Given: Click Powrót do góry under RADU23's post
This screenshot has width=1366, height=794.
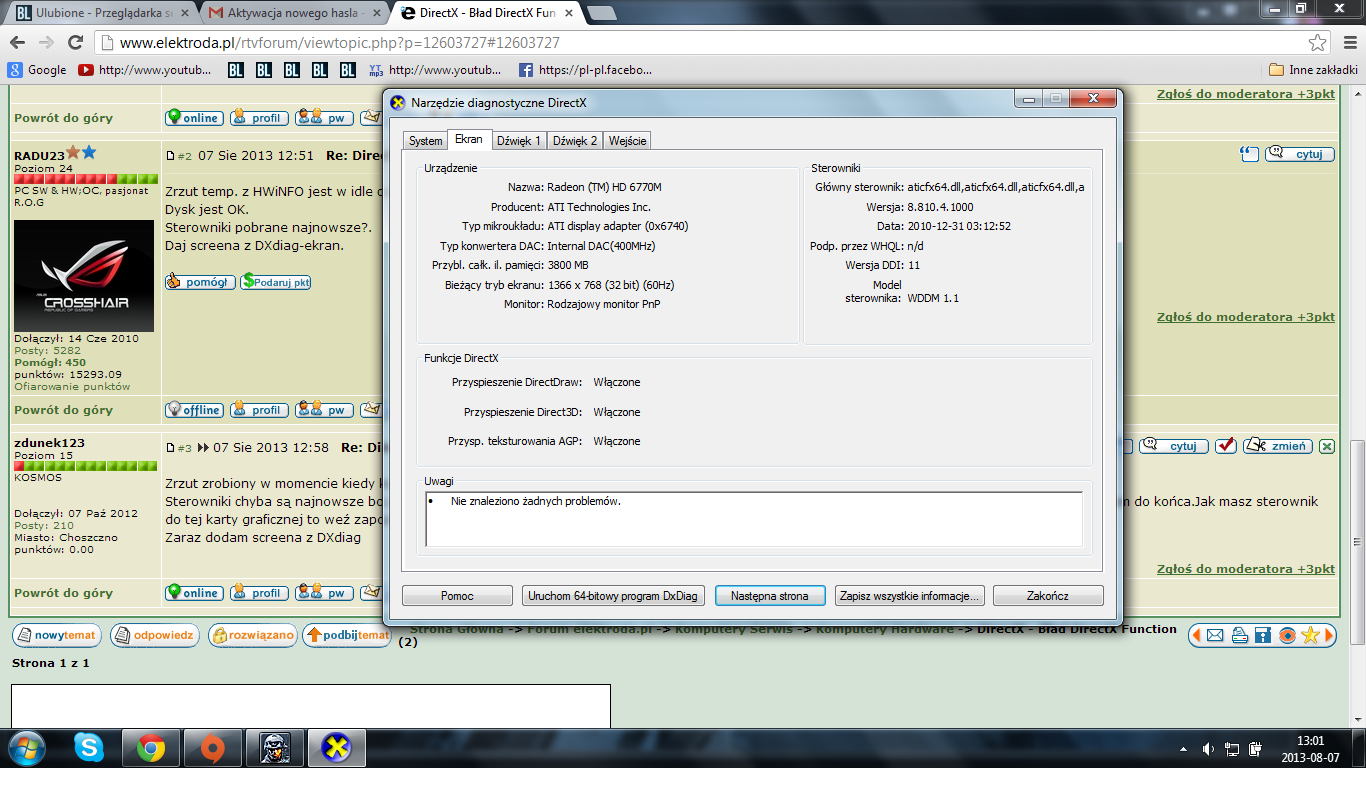Looking at the screenshot, I should click(63, 410).
